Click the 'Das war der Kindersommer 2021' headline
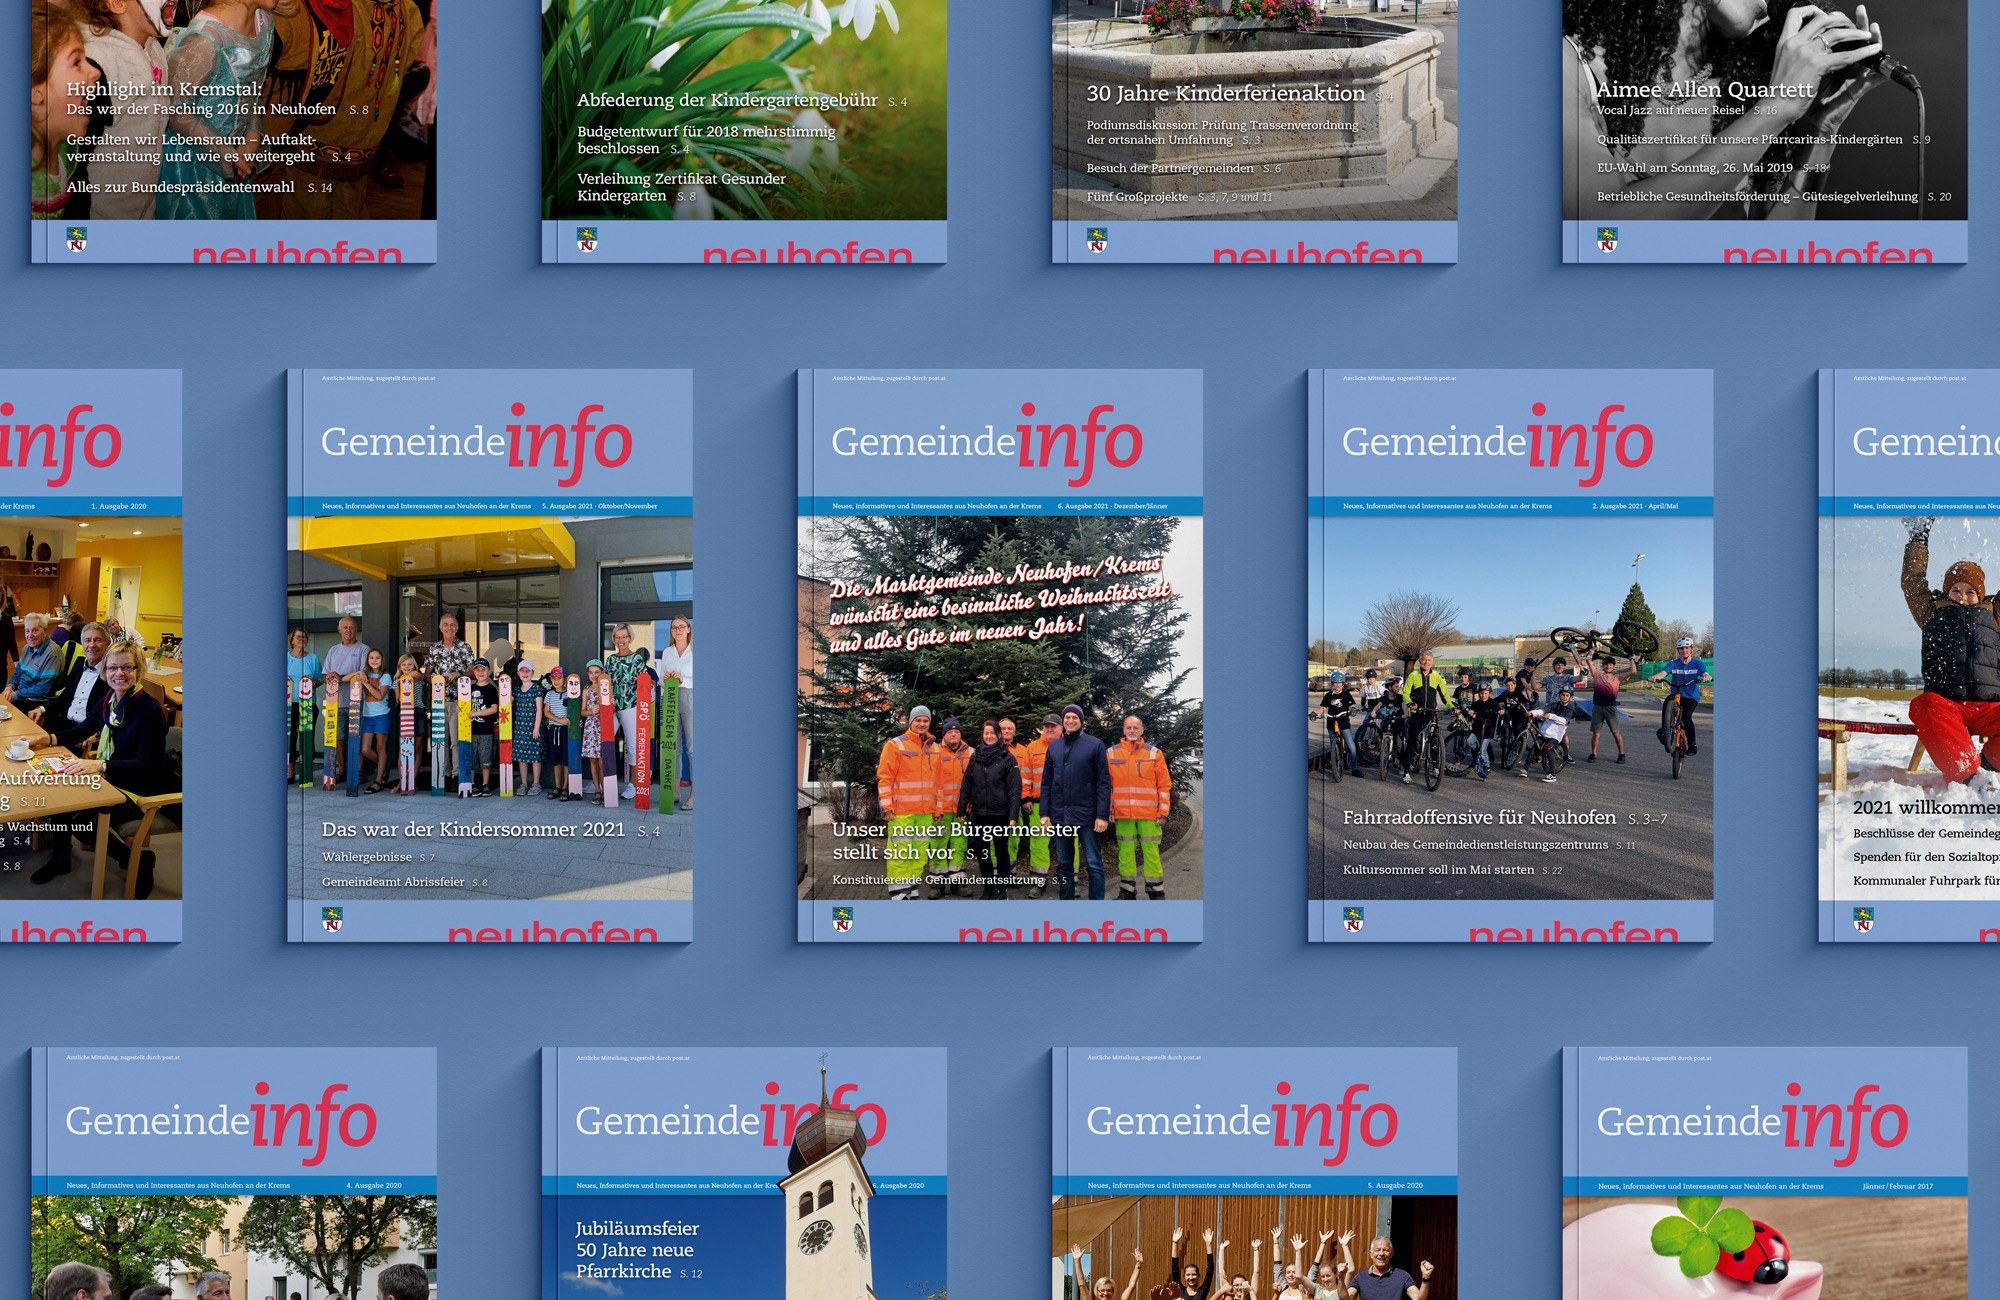The image size is (2000, 1300). [473, 830]
